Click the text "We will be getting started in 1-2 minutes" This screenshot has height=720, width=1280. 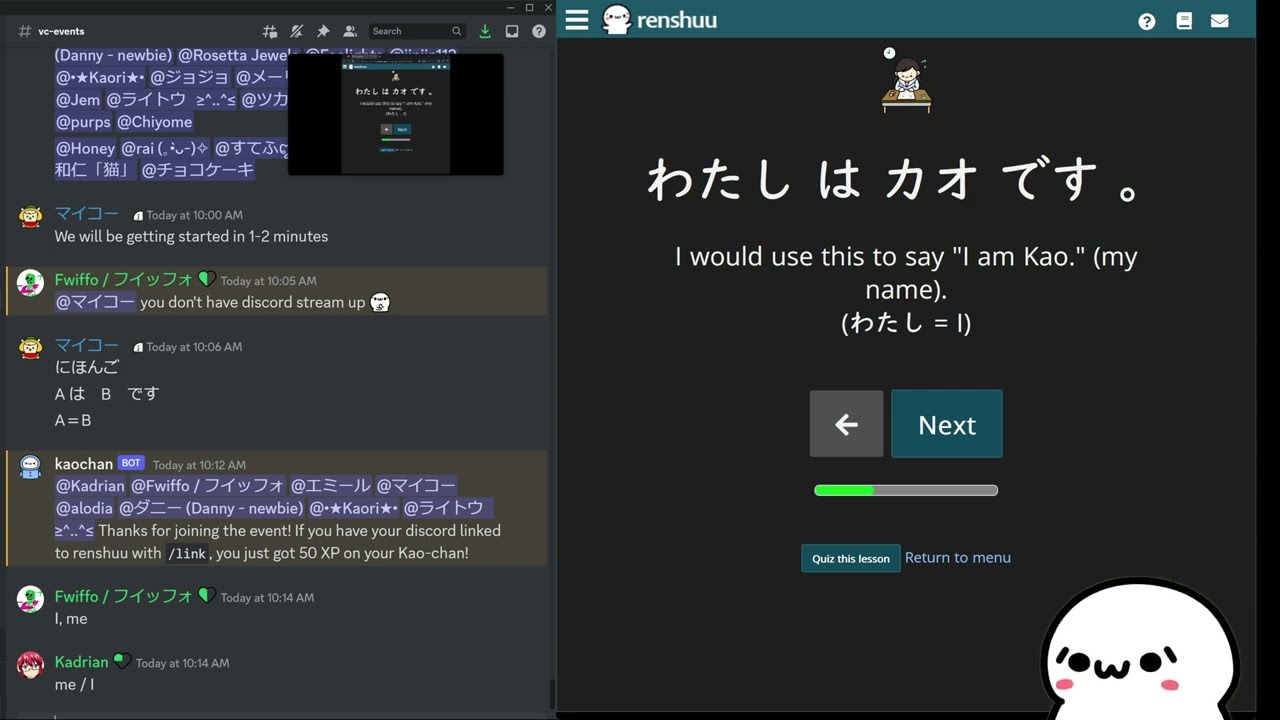[191, 237]
